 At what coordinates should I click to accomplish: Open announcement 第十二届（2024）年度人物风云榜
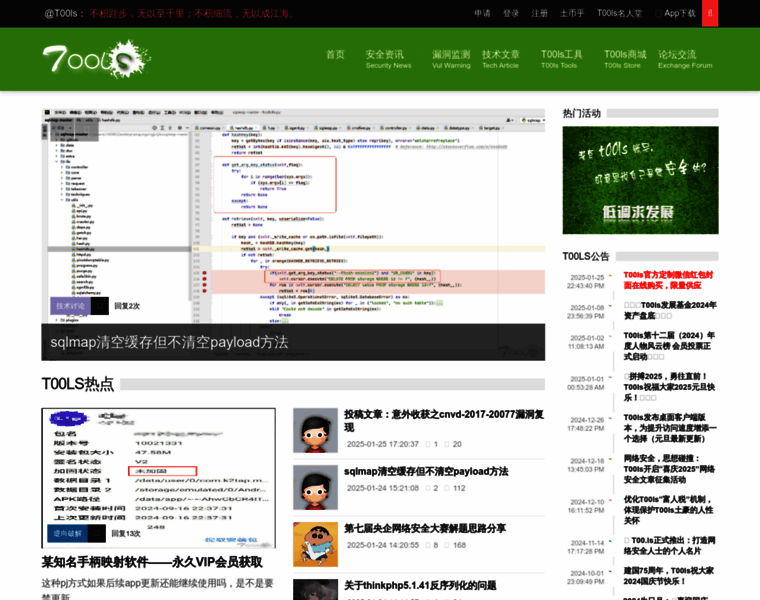(x=669, y=346)
